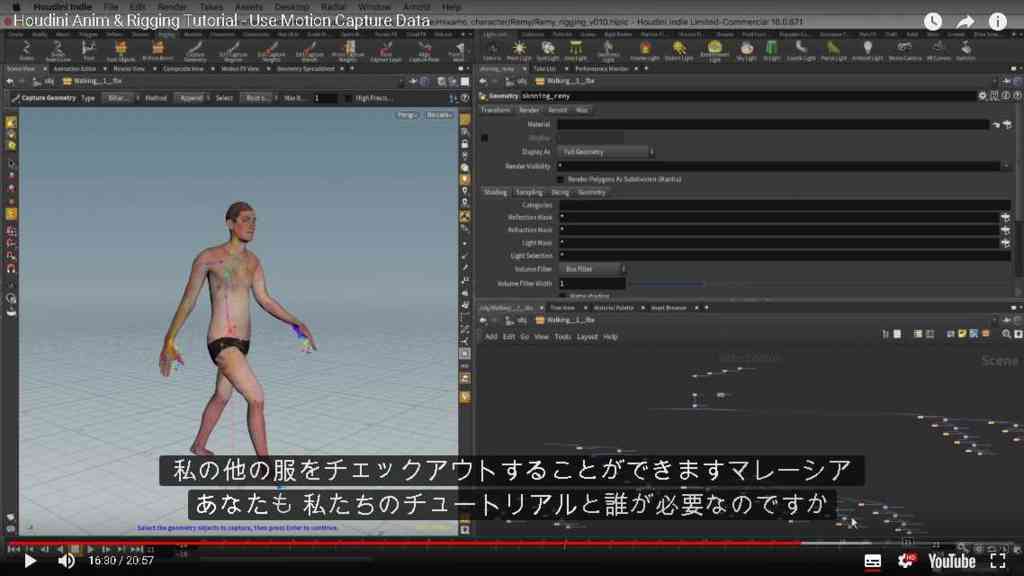Toggle YouTube subtitles
The width and height of the screenshot is (1024, 576).
(x=872, y=561)
